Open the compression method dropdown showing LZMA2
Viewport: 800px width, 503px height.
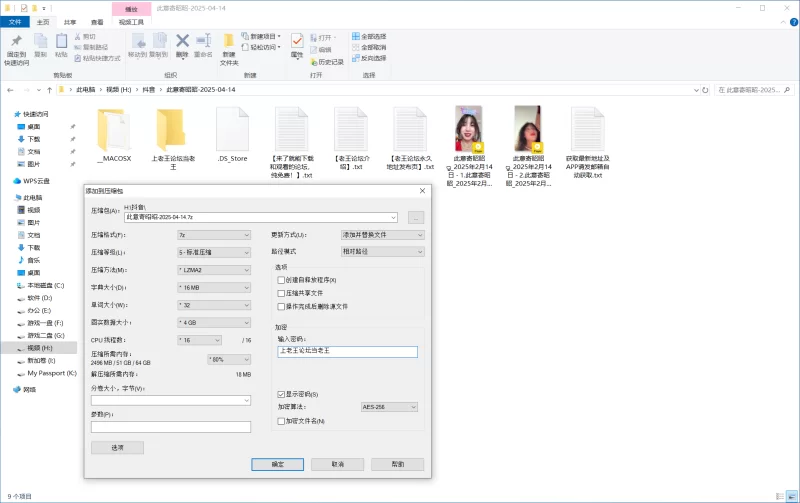[x=214, y=270]
